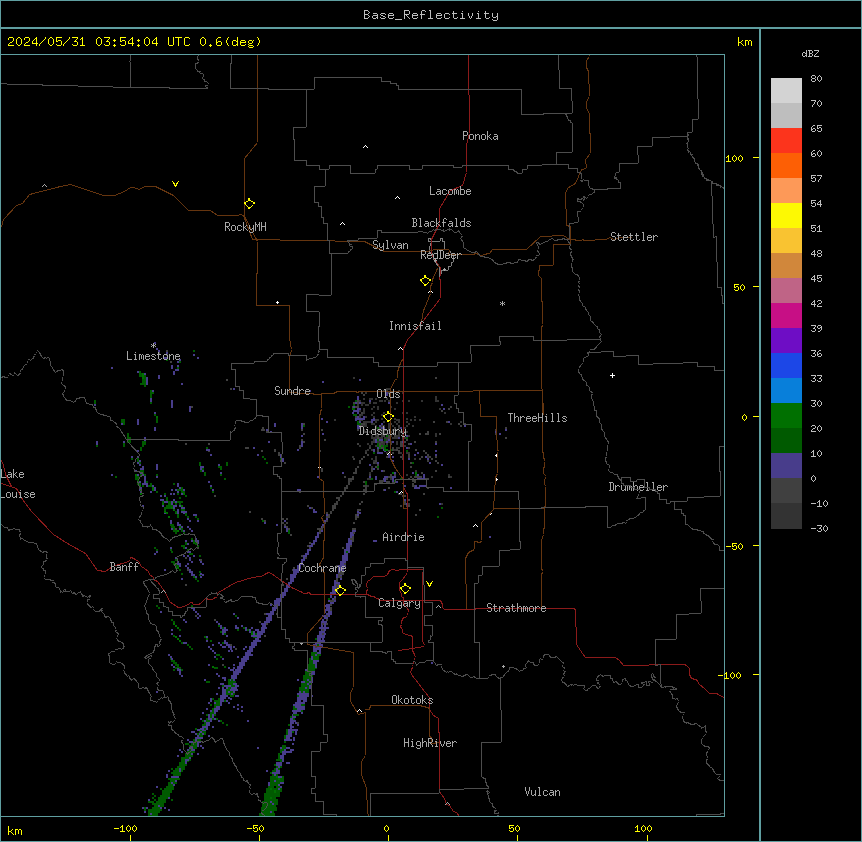Screen dimensions: 862x842
Task: Select the ThreeHills label
Action: coord(537,418)
